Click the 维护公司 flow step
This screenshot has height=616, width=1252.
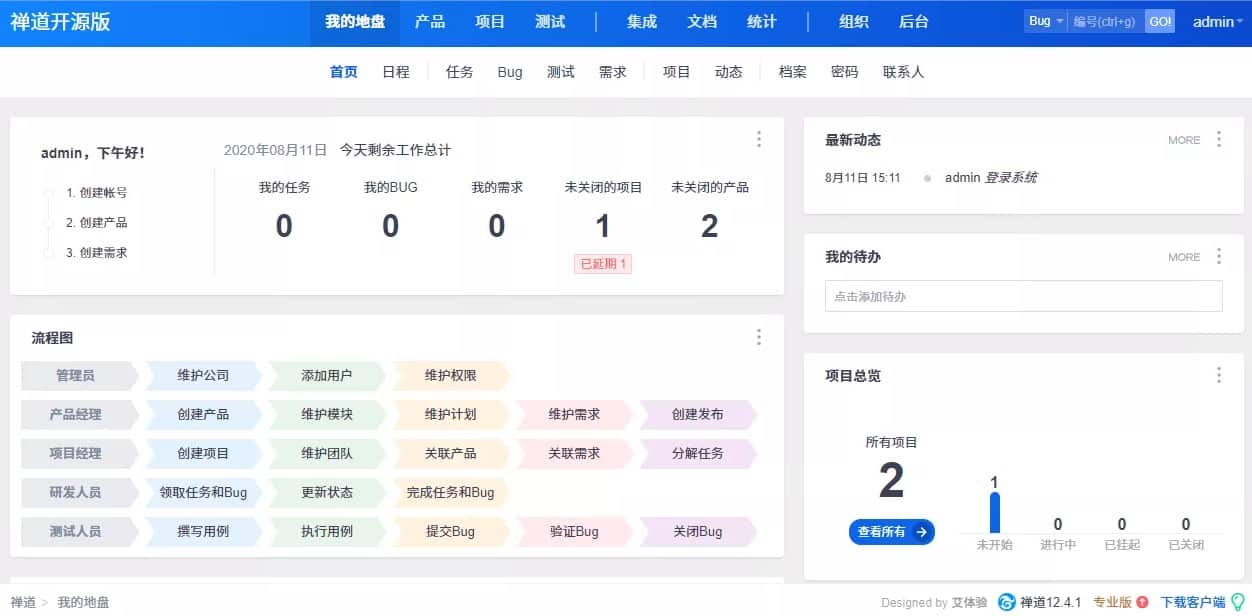point(203,375)
